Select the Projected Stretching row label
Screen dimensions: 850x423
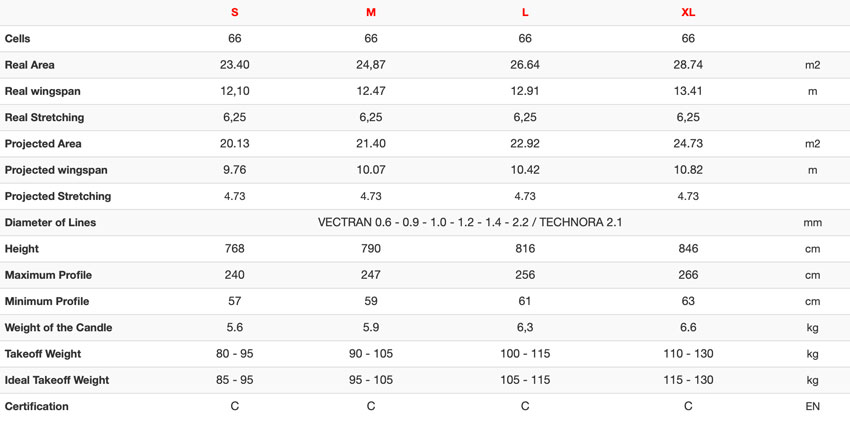point(57,196)
